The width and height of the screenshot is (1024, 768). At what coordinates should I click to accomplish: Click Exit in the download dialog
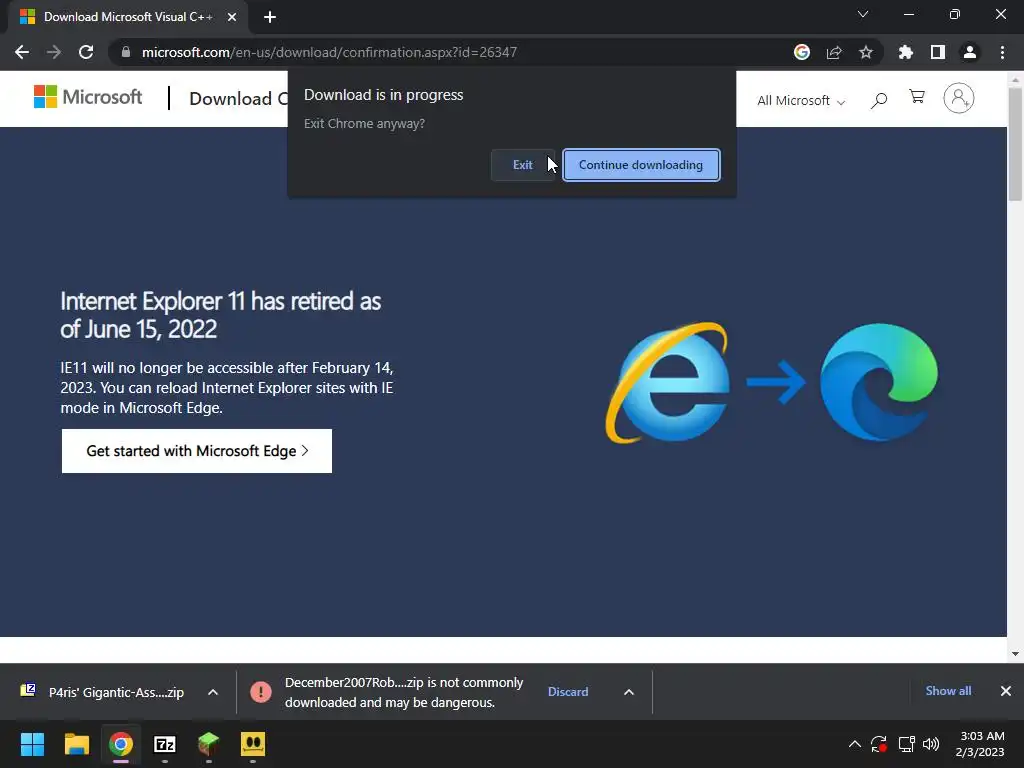[x=522, y=165]
